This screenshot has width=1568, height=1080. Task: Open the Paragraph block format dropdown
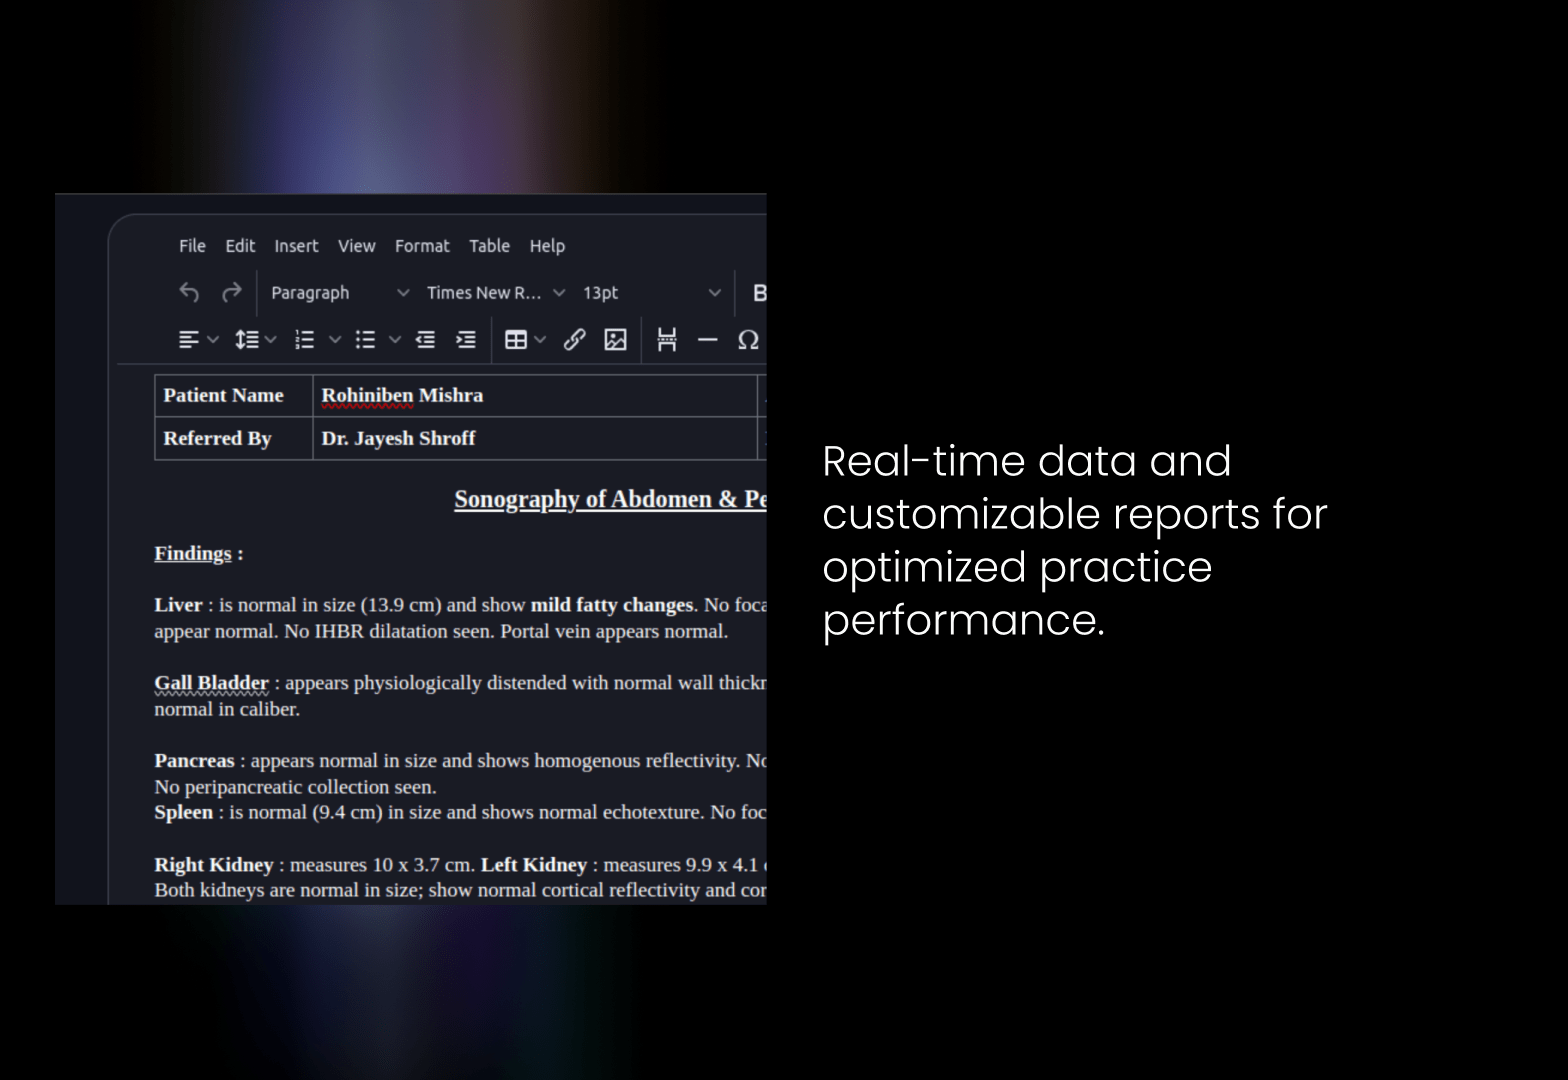[x=340, y=293]
